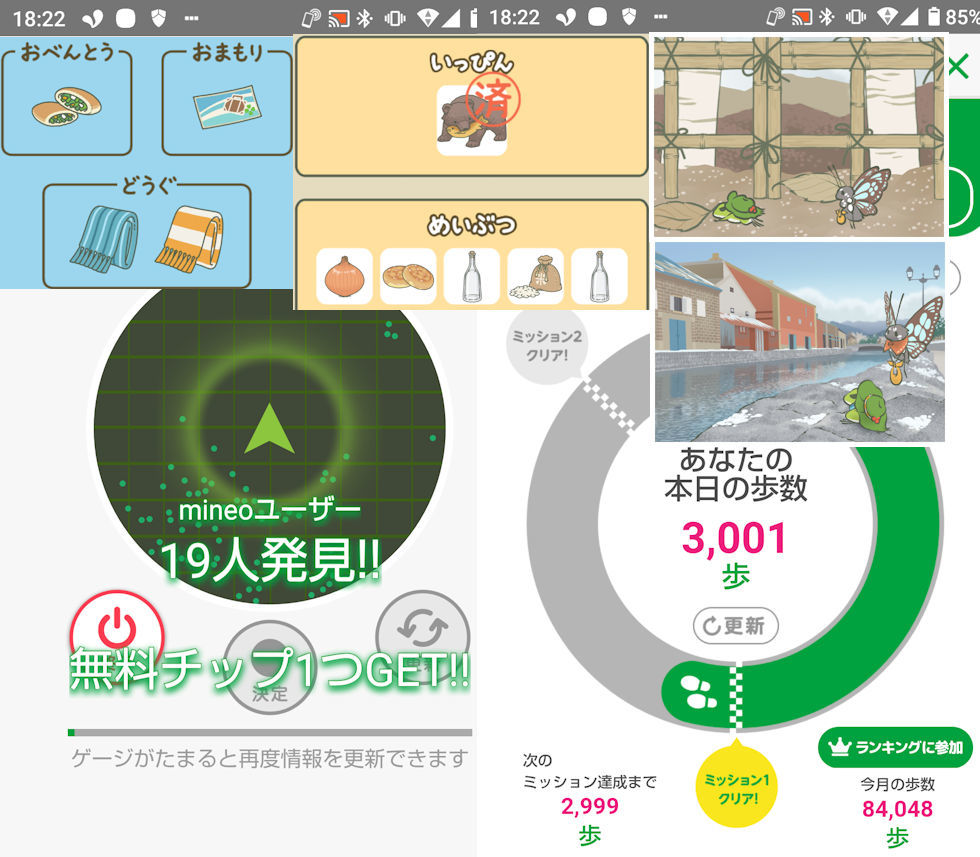Tap the めいぶつ section heading
Viewport: 980px width, 857px height.
[472, 224]
